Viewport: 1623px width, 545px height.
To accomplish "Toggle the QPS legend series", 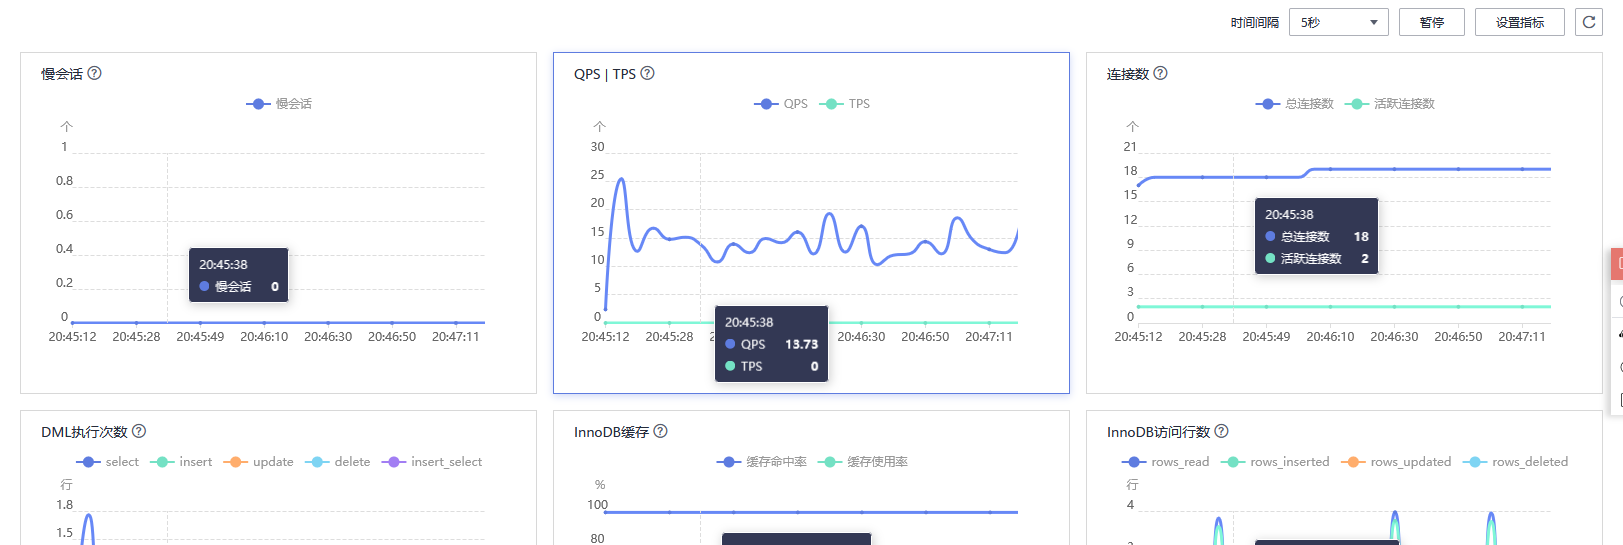I will pos(780,104).
